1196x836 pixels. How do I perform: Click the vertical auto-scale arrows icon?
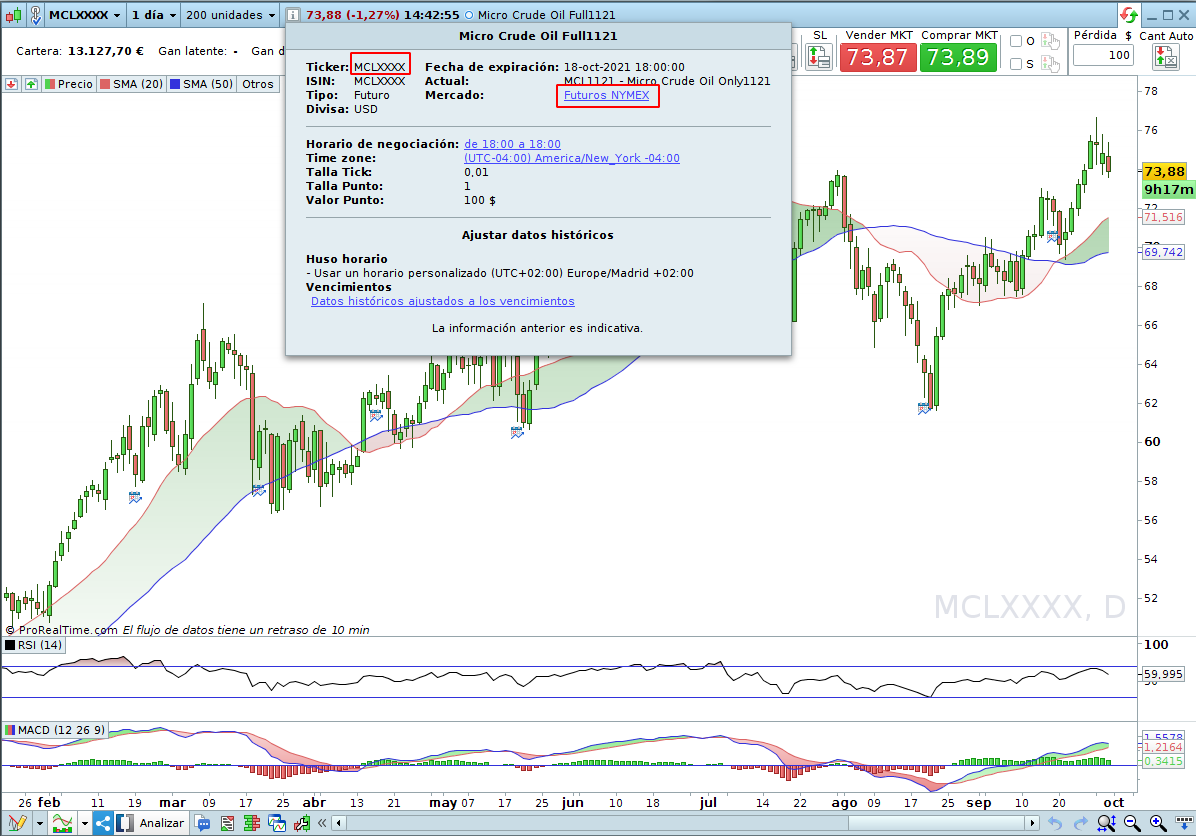point(1184,823)
